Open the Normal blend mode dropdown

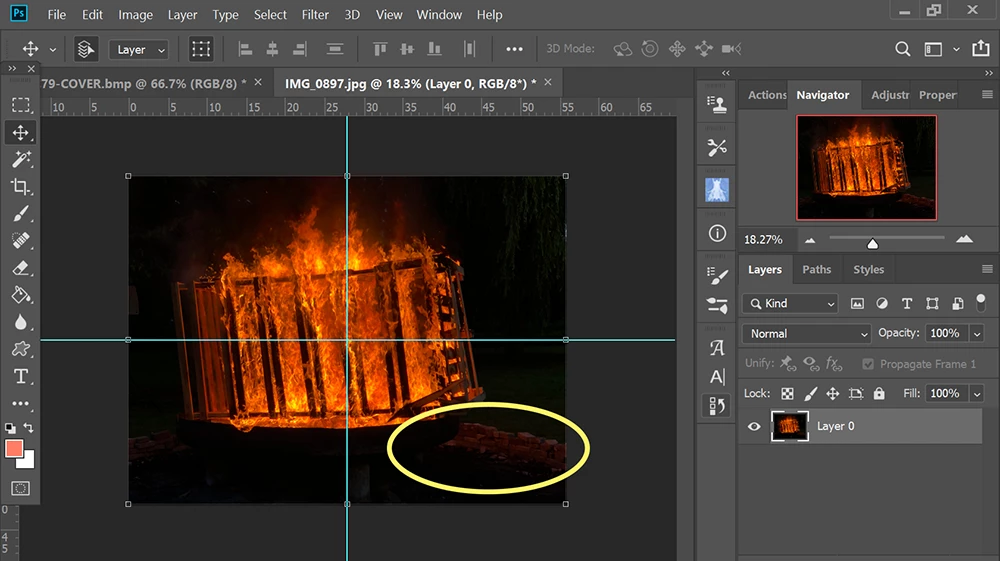pyautogui.click(x=806, y=333)
